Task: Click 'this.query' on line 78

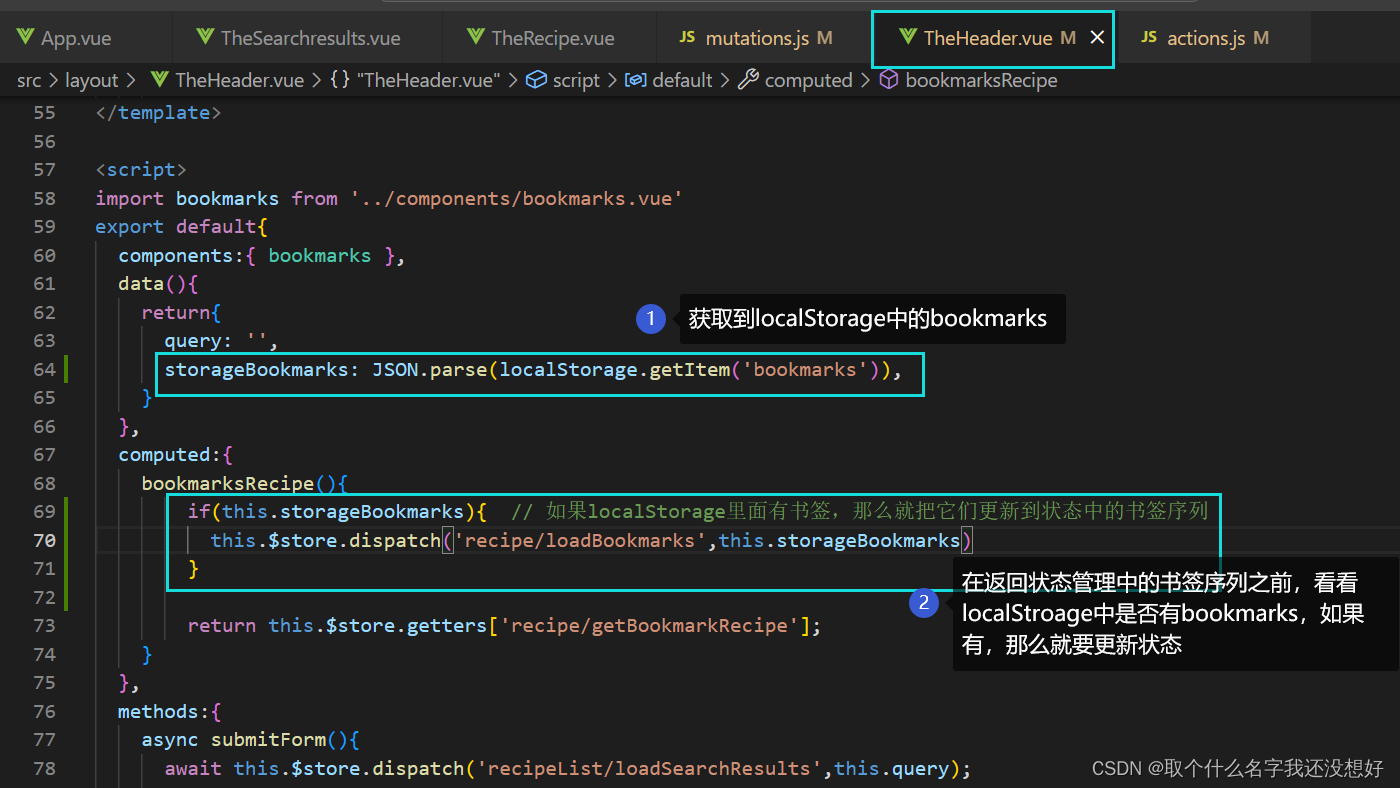Action: (x=891, y=768)
